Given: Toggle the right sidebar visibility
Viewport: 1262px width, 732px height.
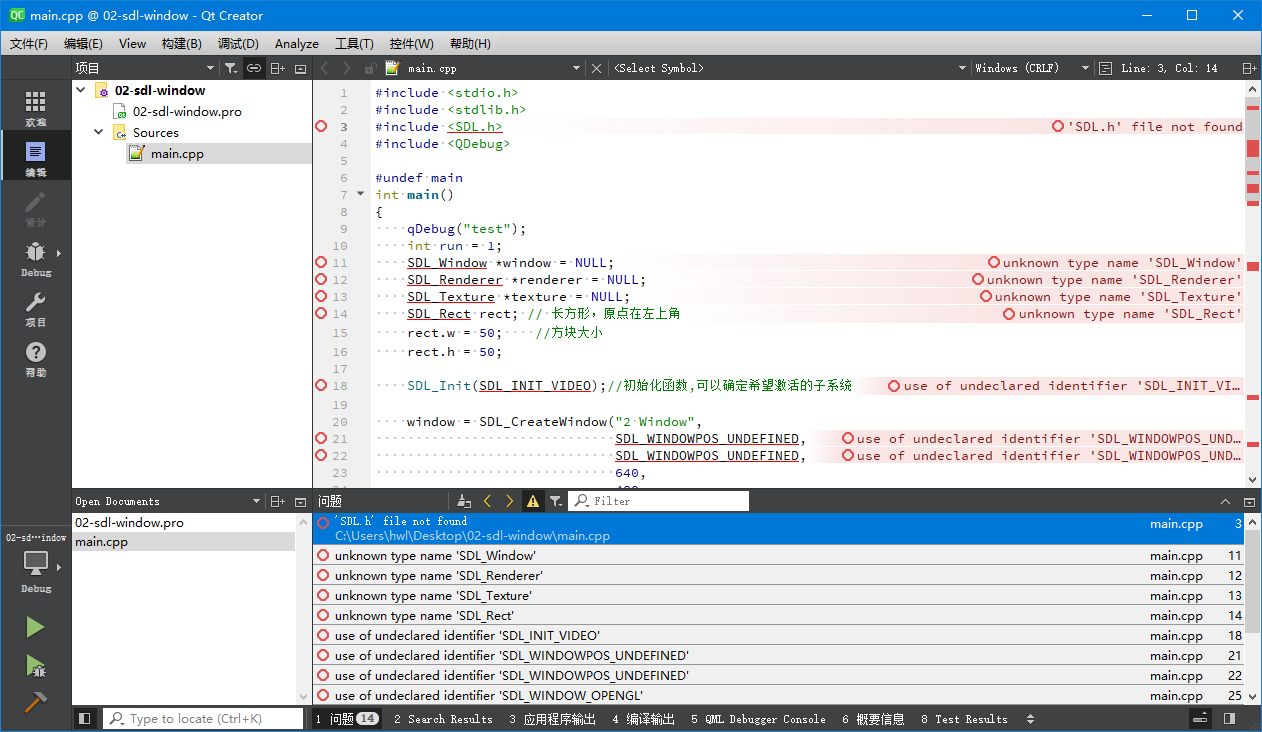Looking at the screenshot, I should tap(1229, 719).
